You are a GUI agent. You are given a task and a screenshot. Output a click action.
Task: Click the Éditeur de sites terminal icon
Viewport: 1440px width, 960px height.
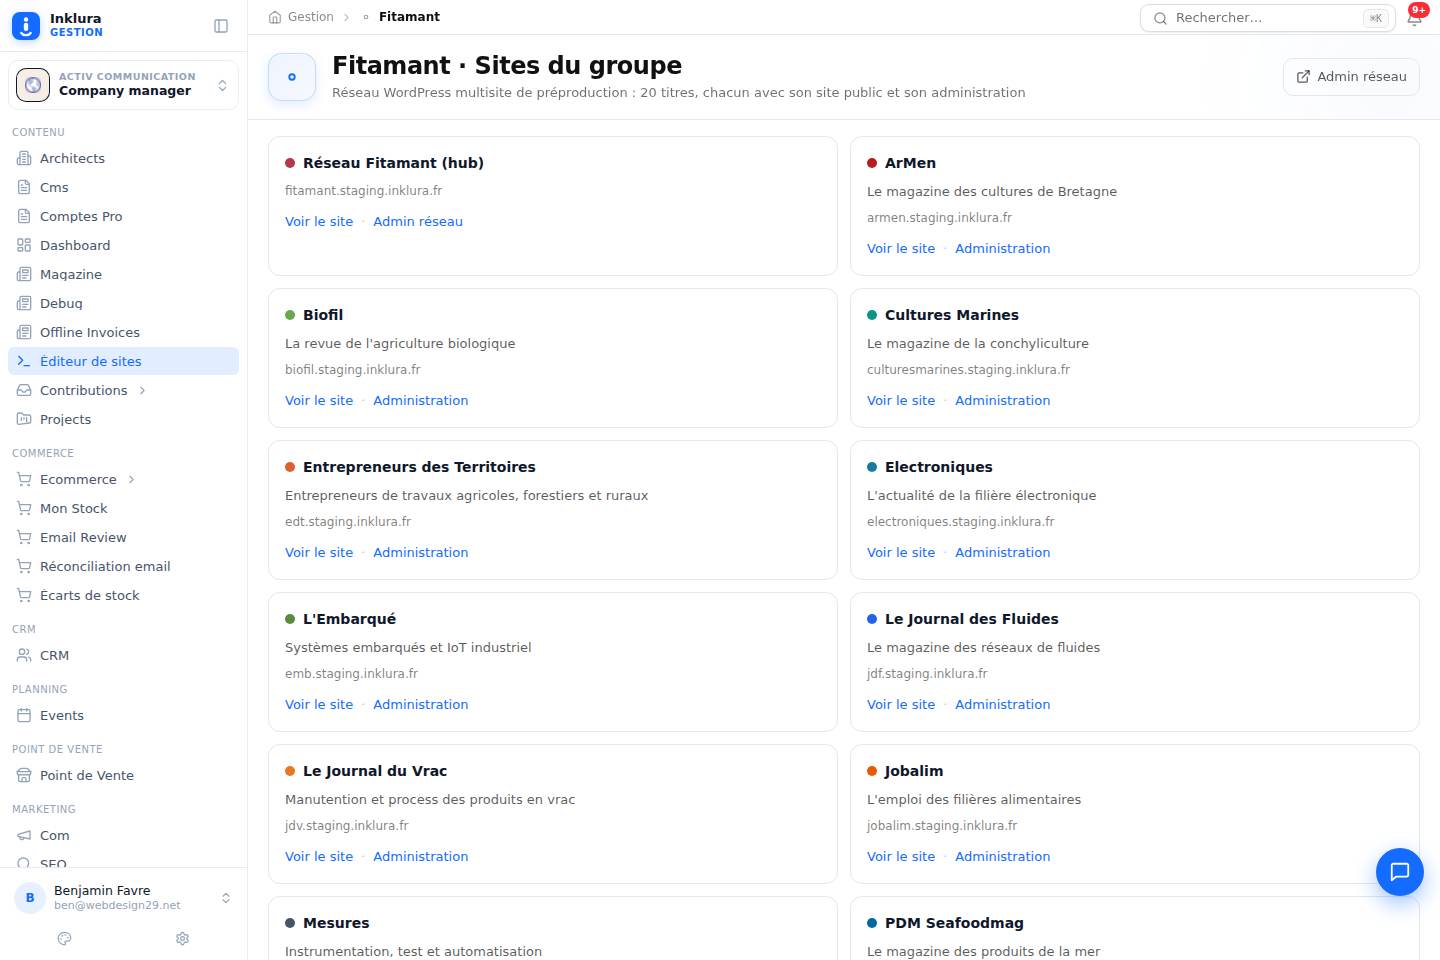[x=24, y=361]
